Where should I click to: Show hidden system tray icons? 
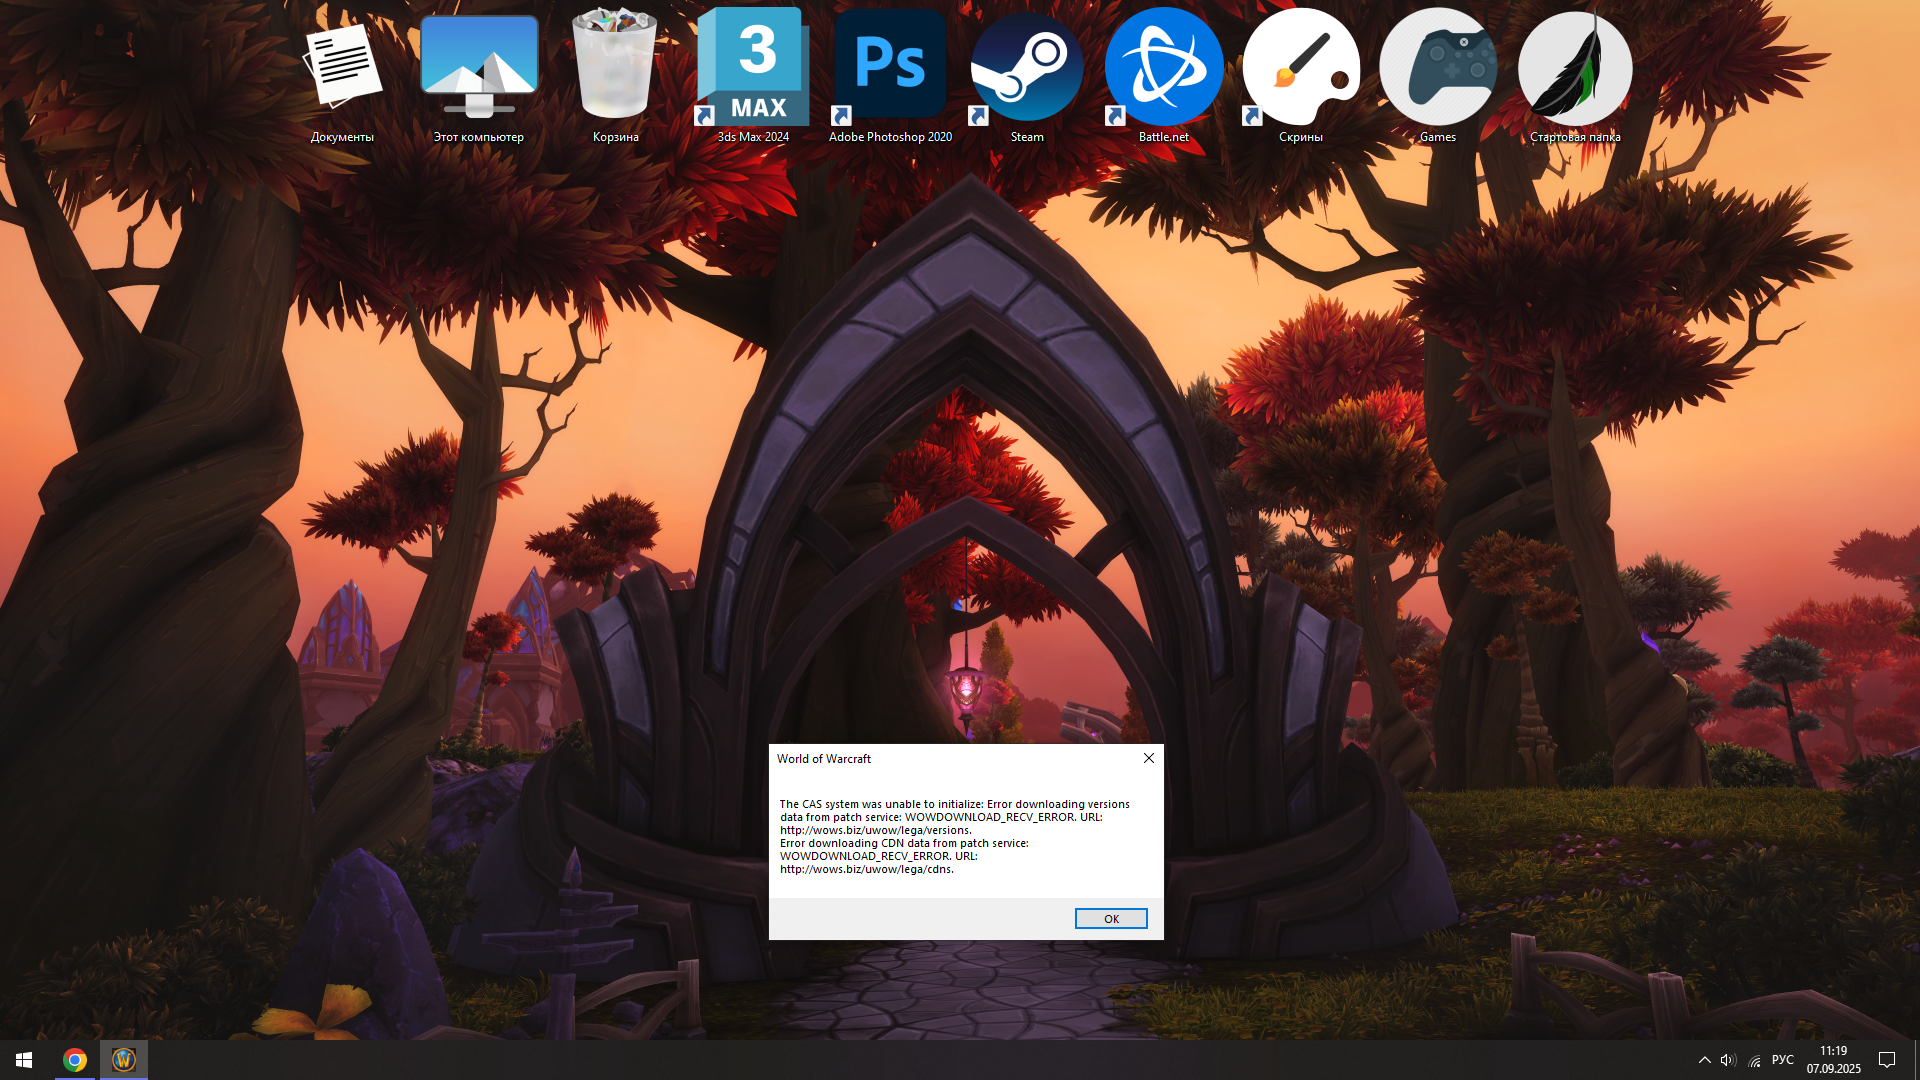1704,1060
